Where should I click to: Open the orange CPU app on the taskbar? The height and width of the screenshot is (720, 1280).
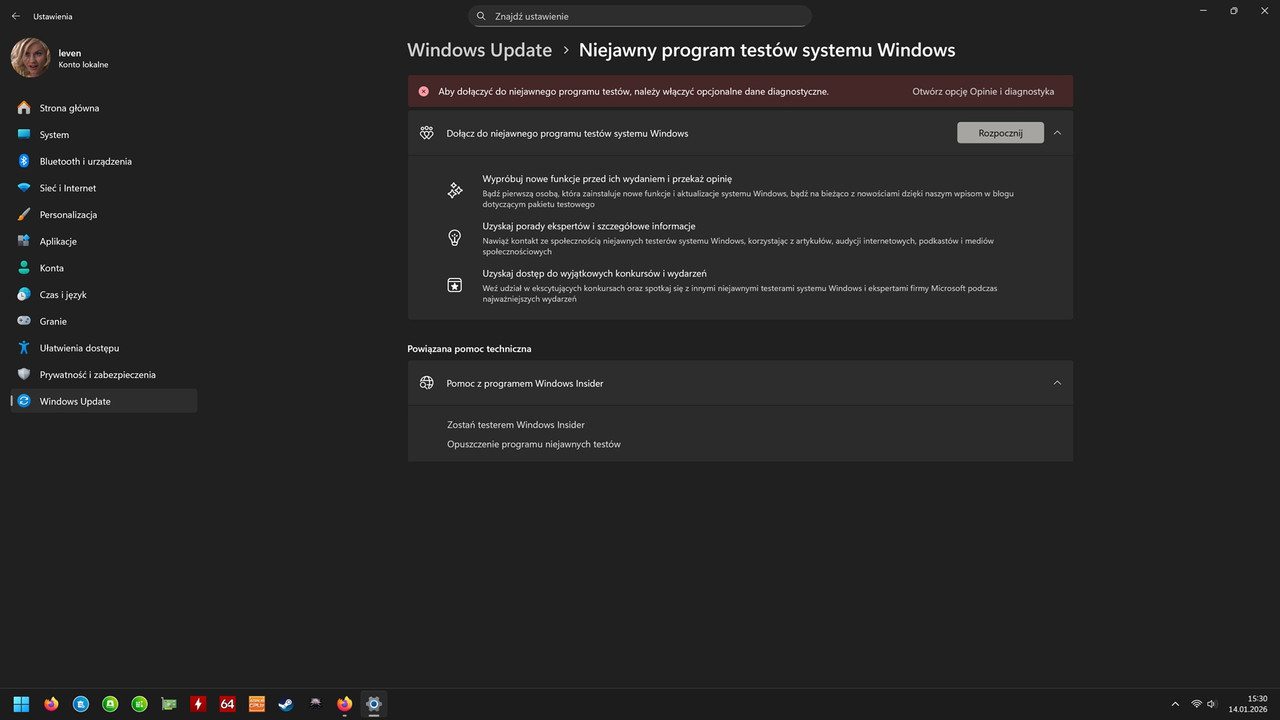(x=257, y=704)
